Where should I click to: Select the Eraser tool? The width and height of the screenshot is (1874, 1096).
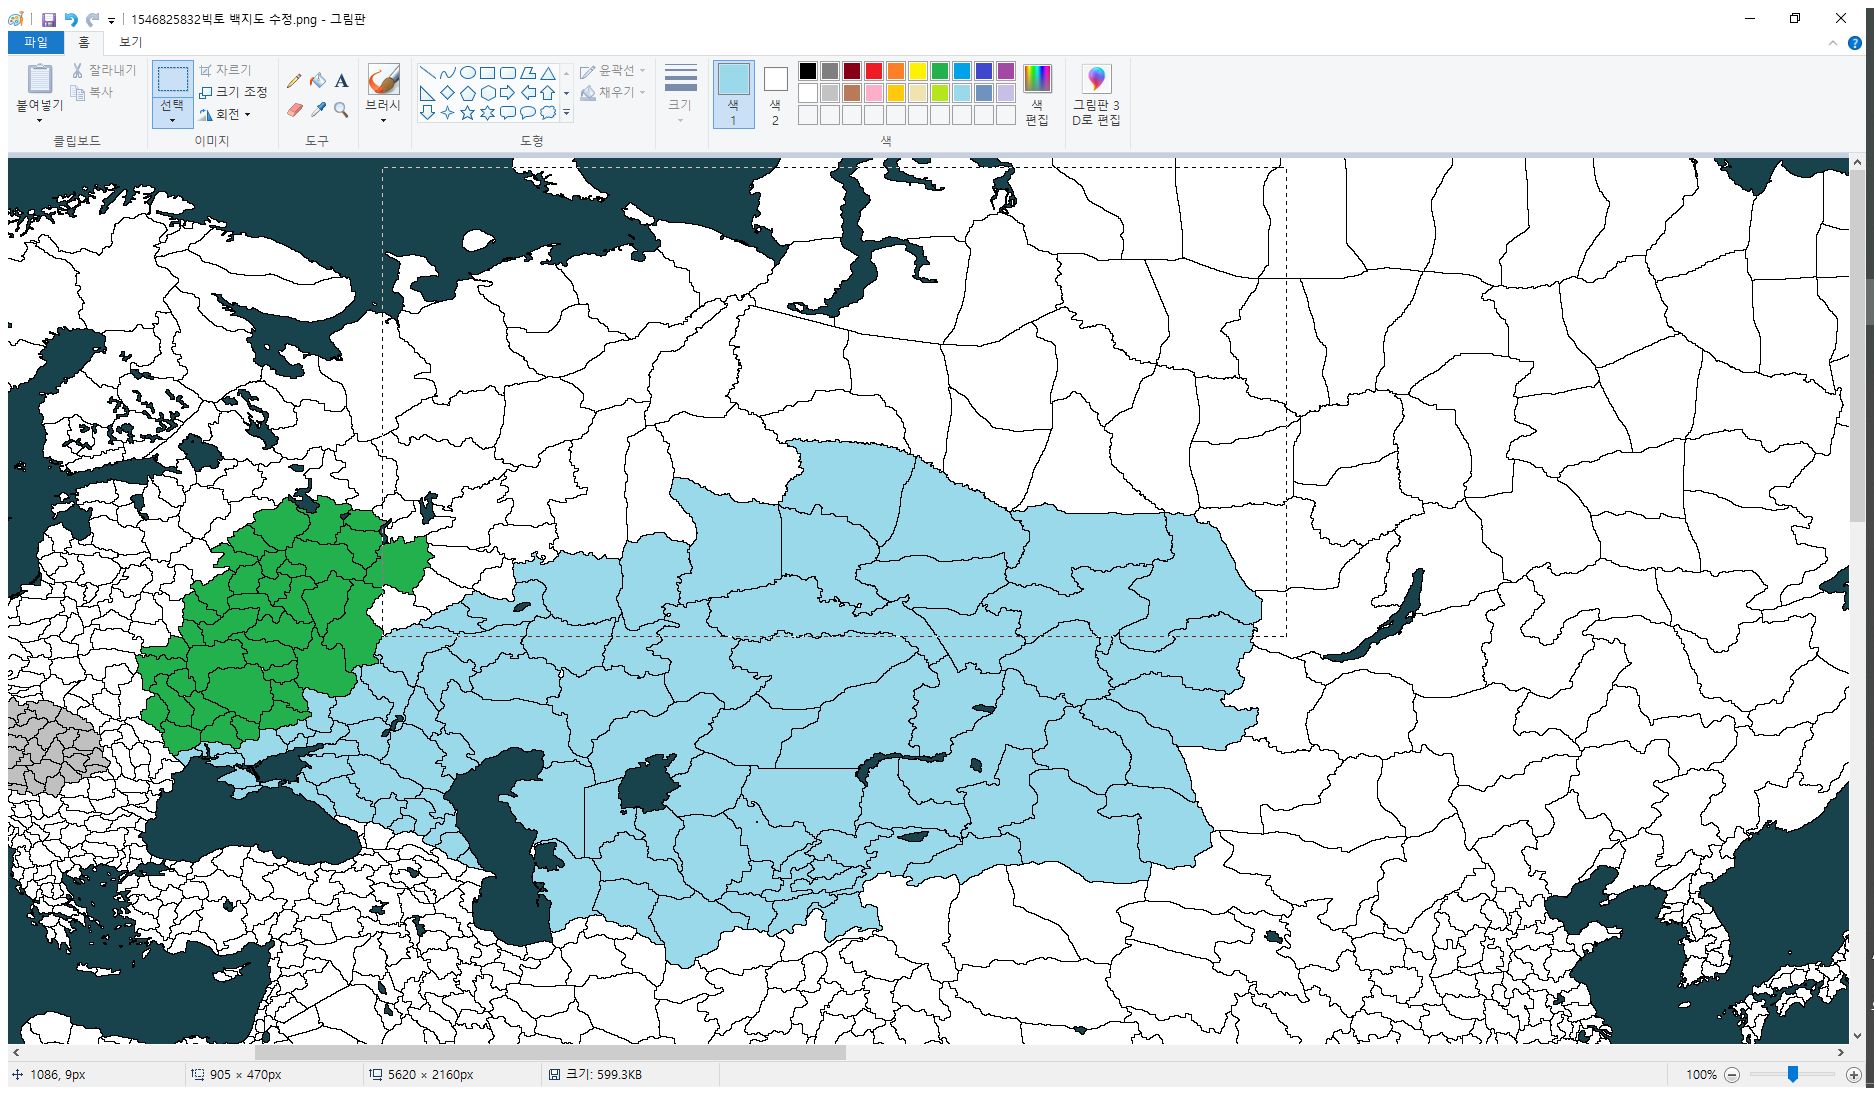294,110
